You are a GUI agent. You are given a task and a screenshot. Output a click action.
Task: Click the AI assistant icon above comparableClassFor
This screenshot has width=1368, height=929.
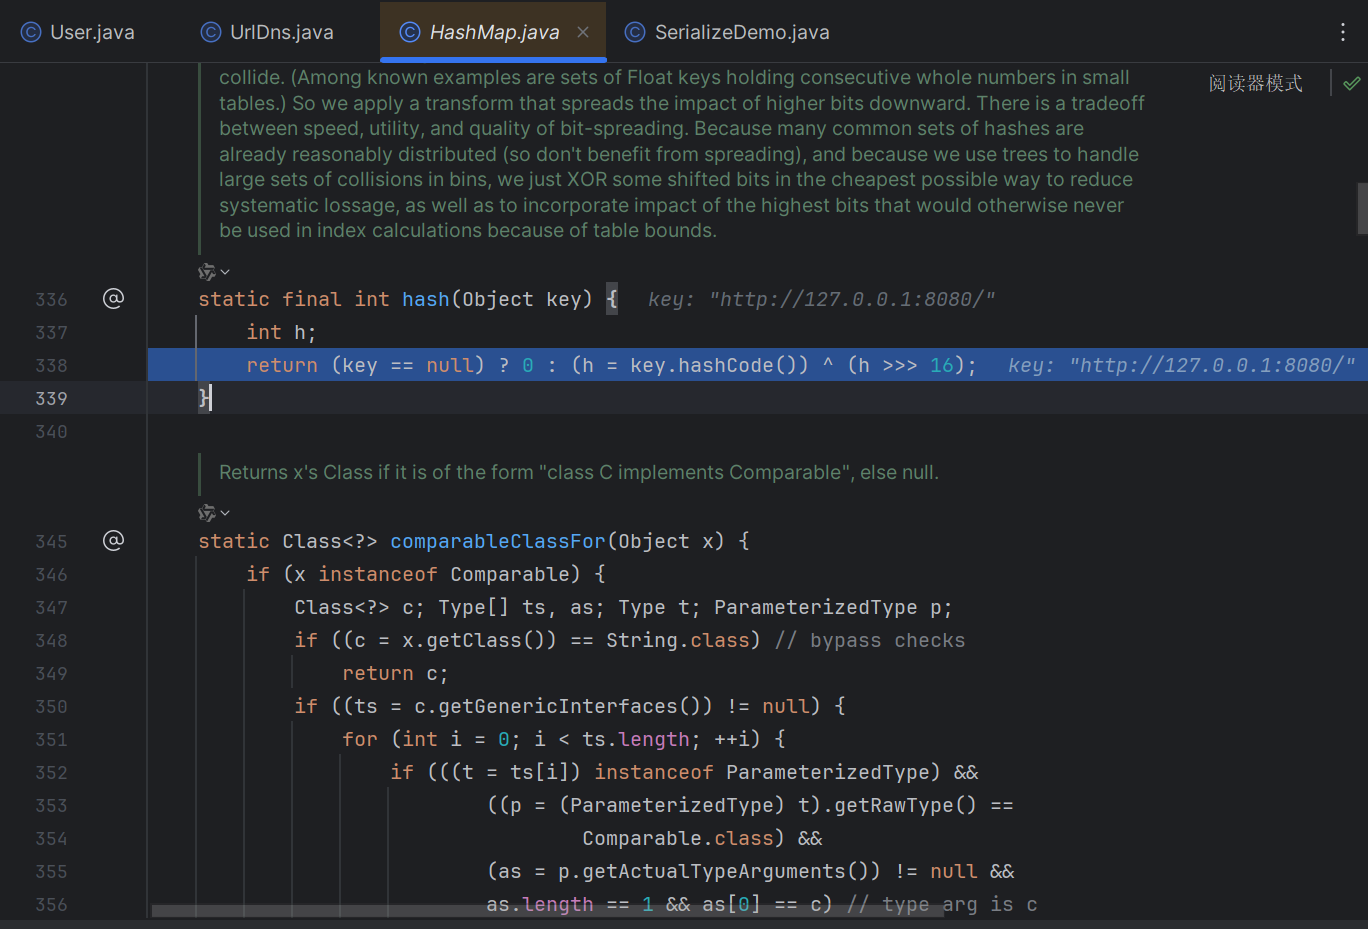tap(207, 513)
